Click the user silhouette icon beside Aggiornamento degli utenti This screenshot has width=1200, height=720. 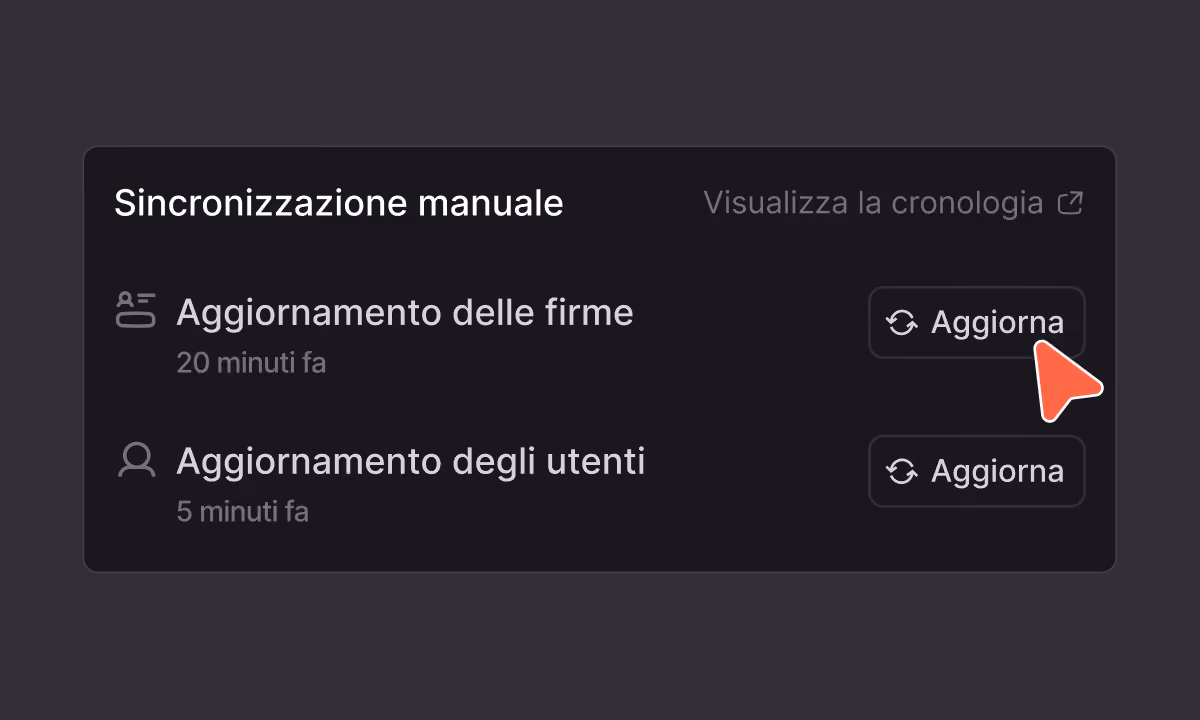pyautogui.click(x=136, y=459)
